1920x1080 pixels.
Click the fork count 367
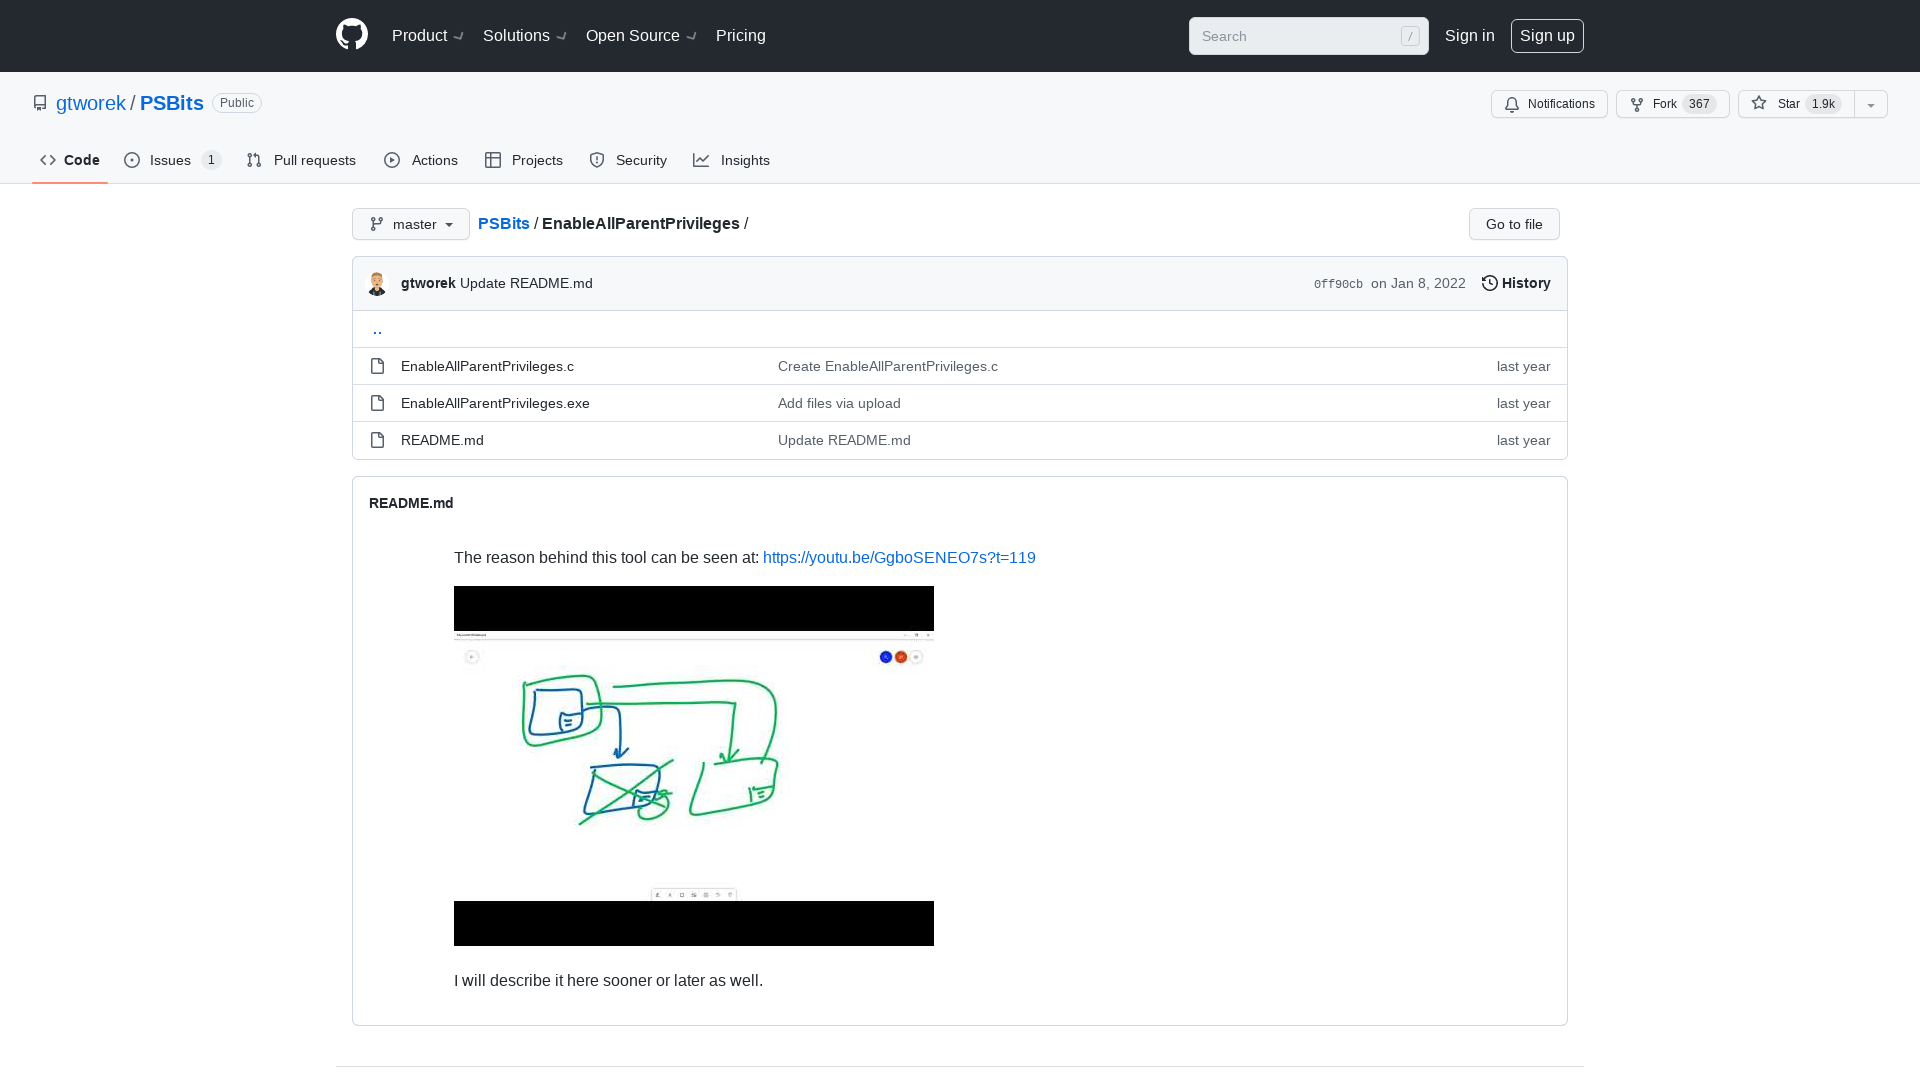coord(1699,104)
